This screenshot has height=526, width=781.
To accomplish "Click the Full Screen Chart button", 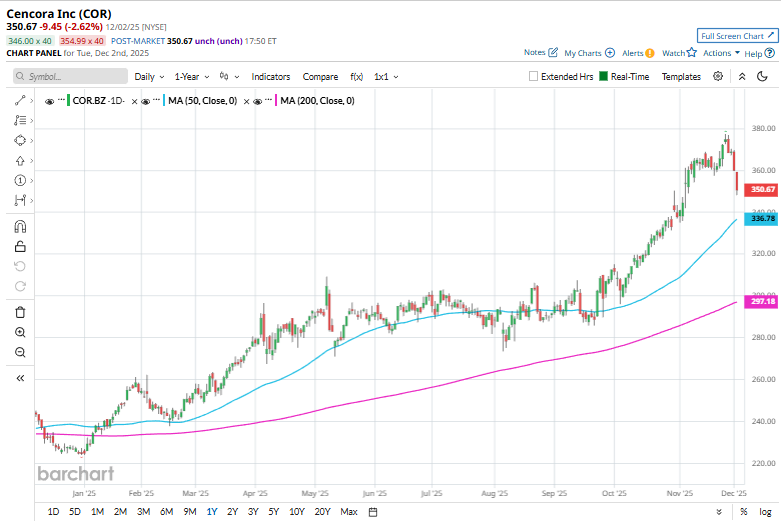I will coord(737,35).
